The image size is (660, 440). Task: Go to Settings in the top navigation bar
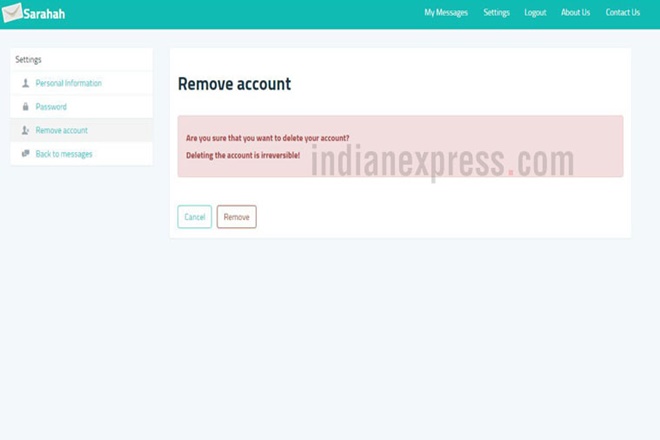click(x=496, y=13)
